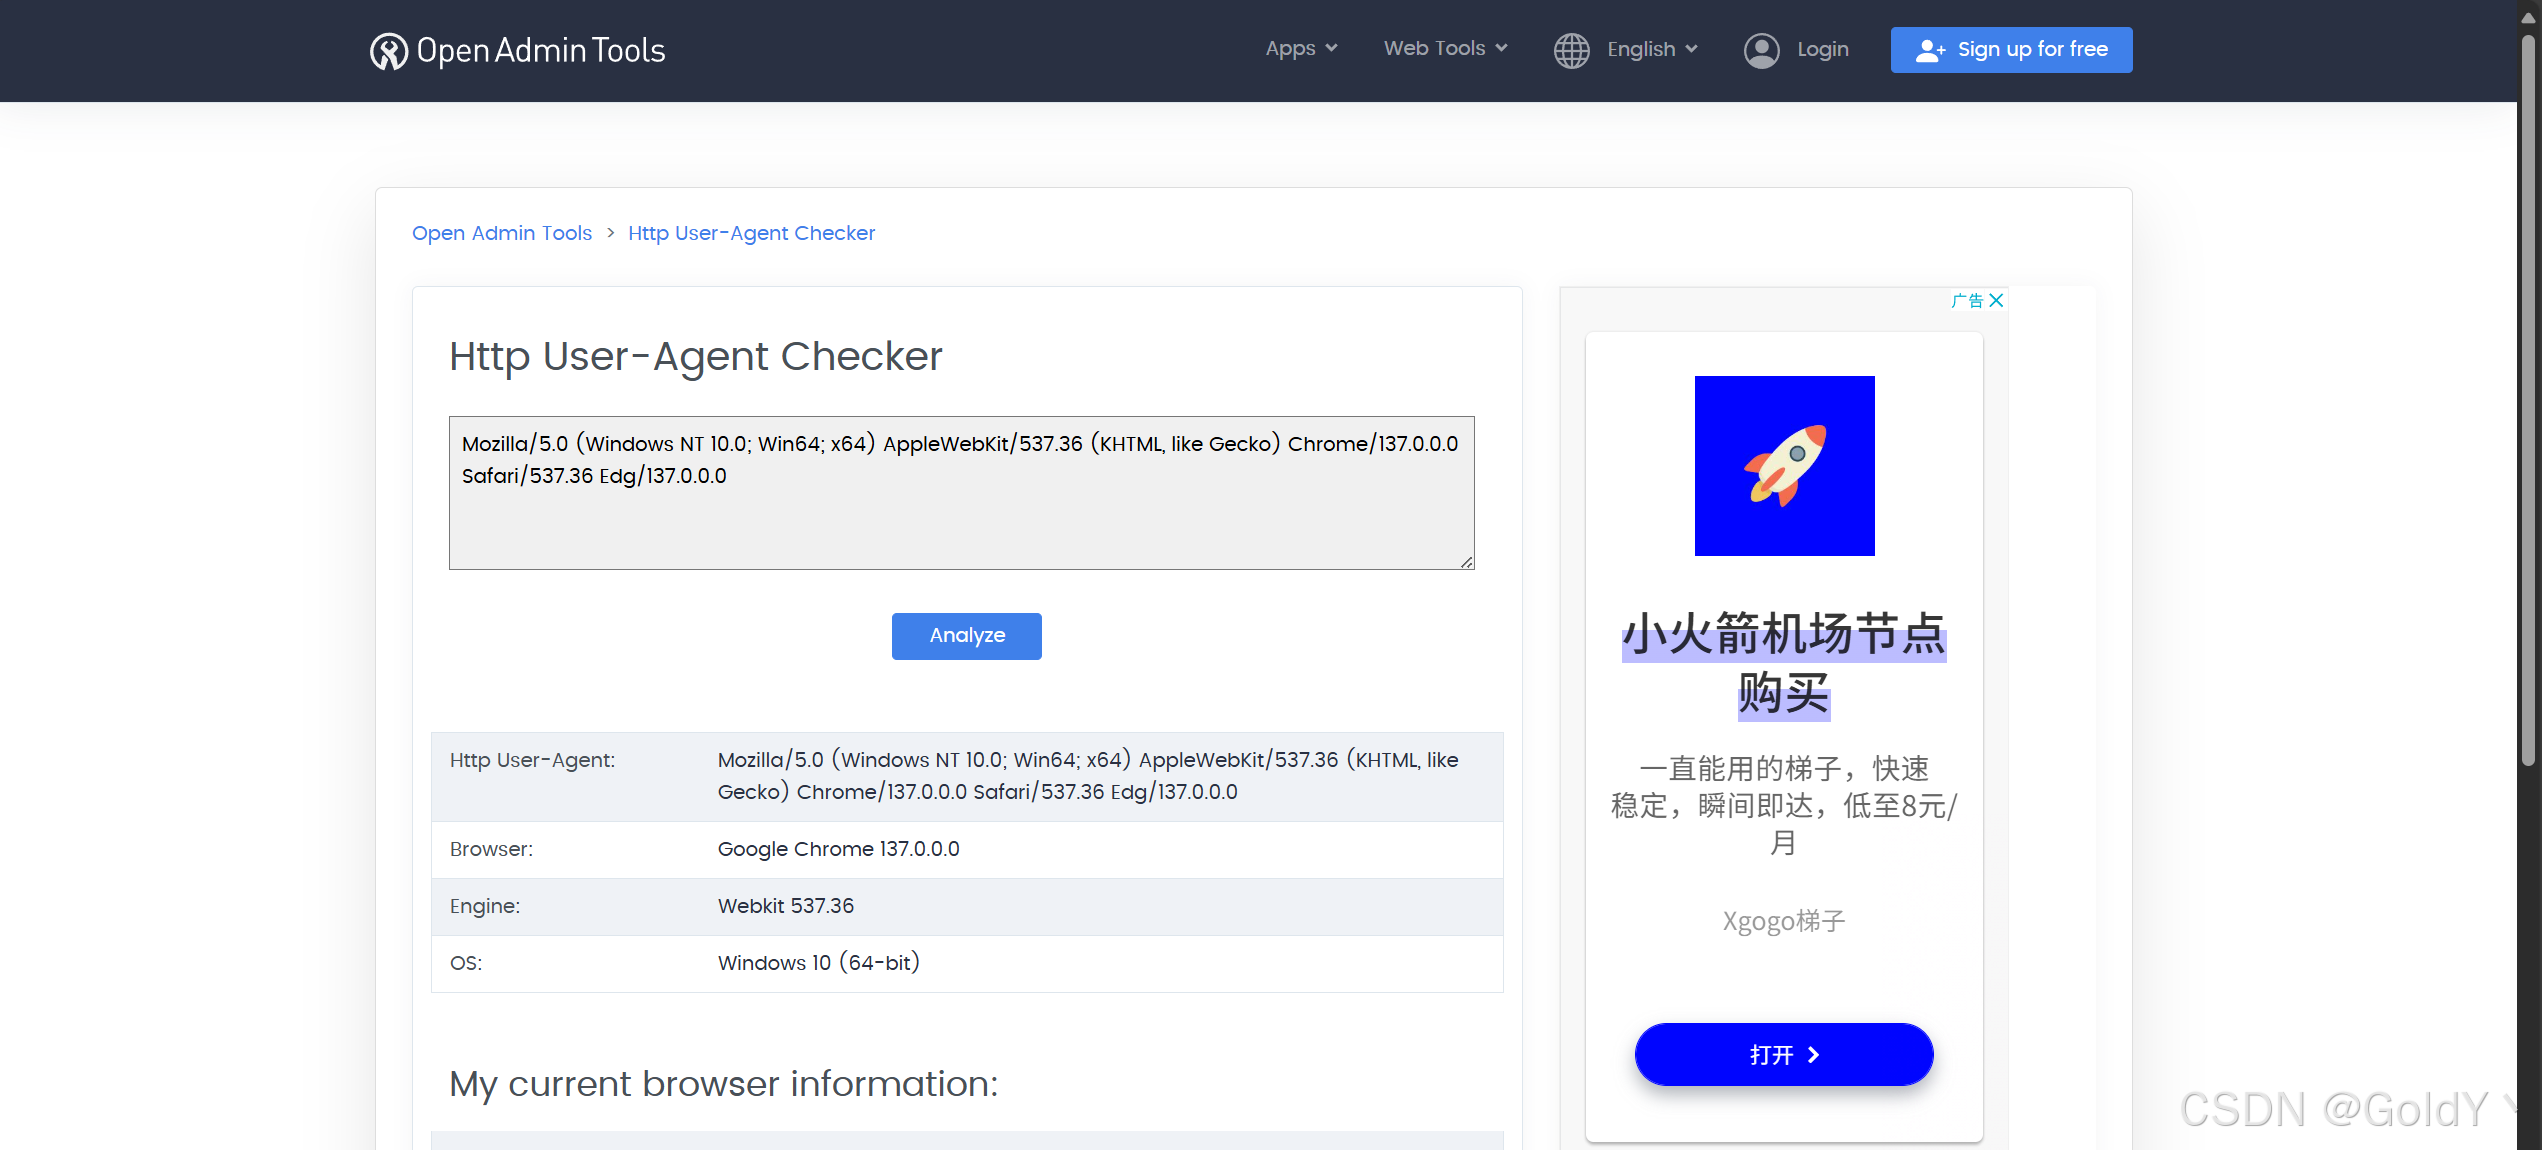
Task: Click the Open Admin Tools logo icon
Action: [388, 51]
